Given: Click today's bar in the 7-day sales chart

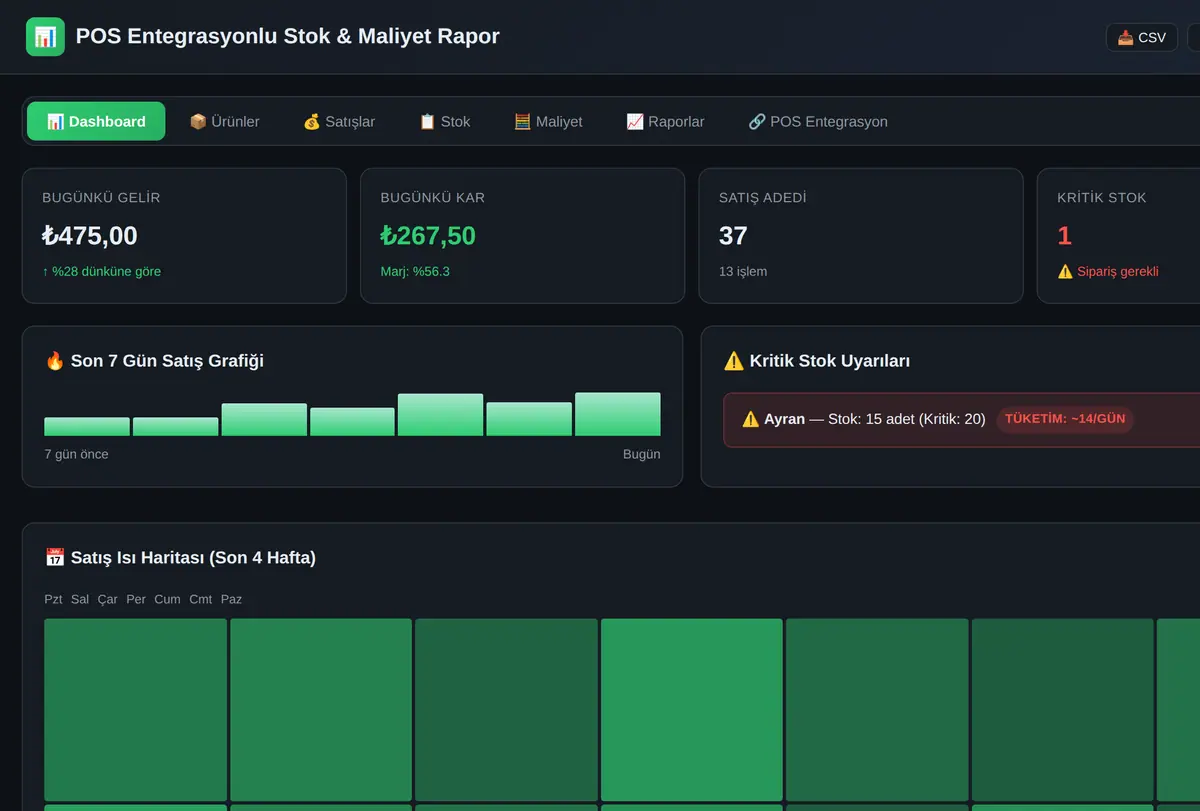Looking at the screenshot, I should pyautogui.click(x=617, y=414).
